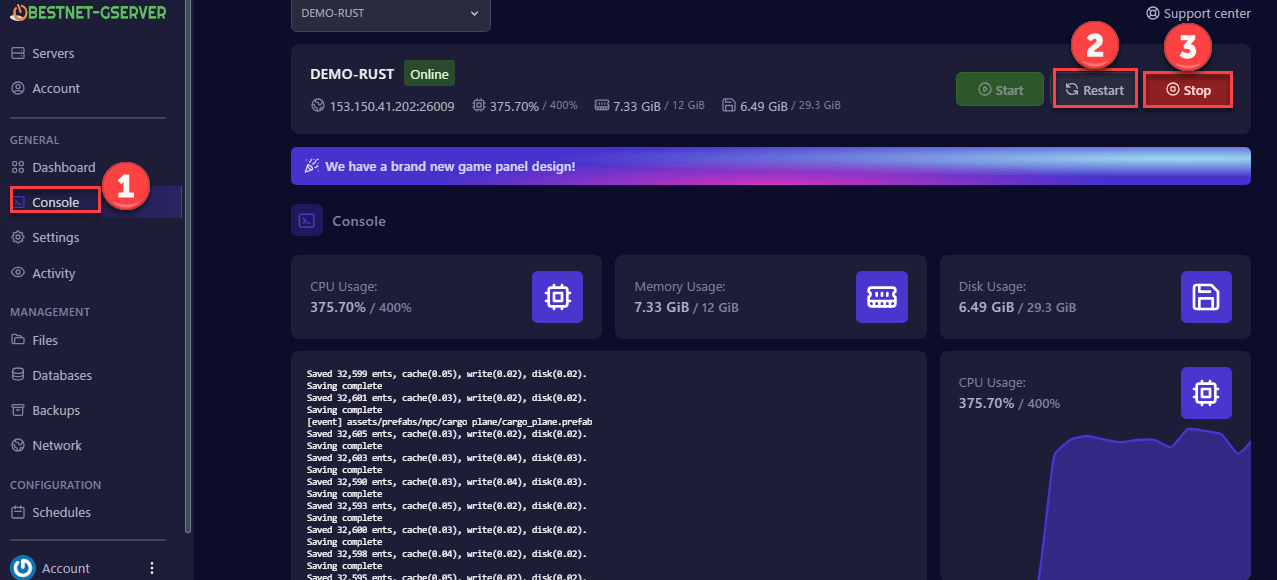Click the sidebar vertical scrollbar

click(x=188, y=266)
